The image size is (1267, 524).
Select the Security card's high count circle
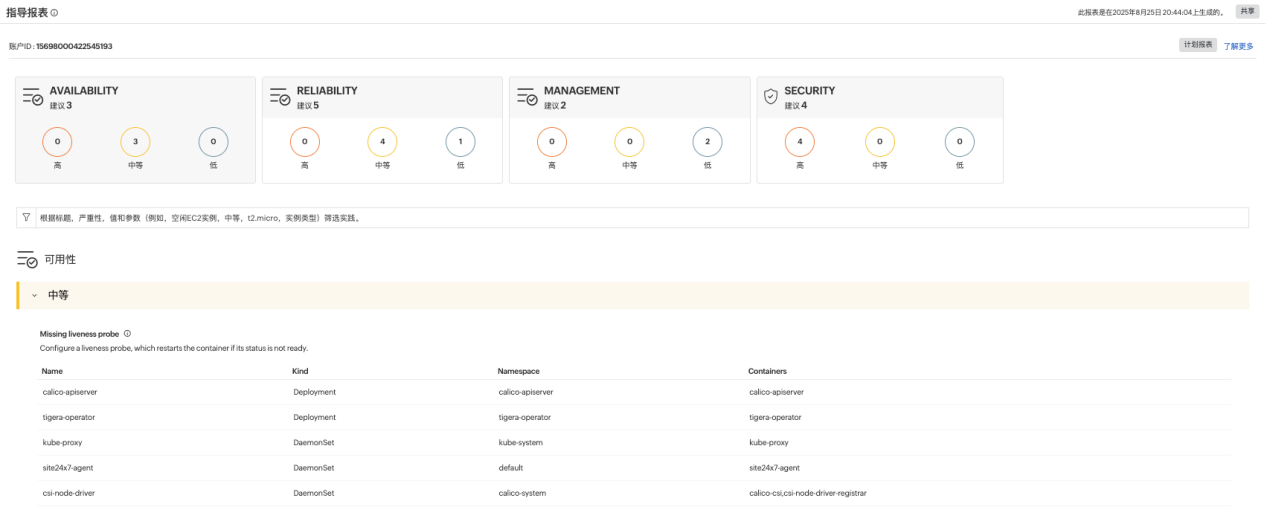point(800,142)
